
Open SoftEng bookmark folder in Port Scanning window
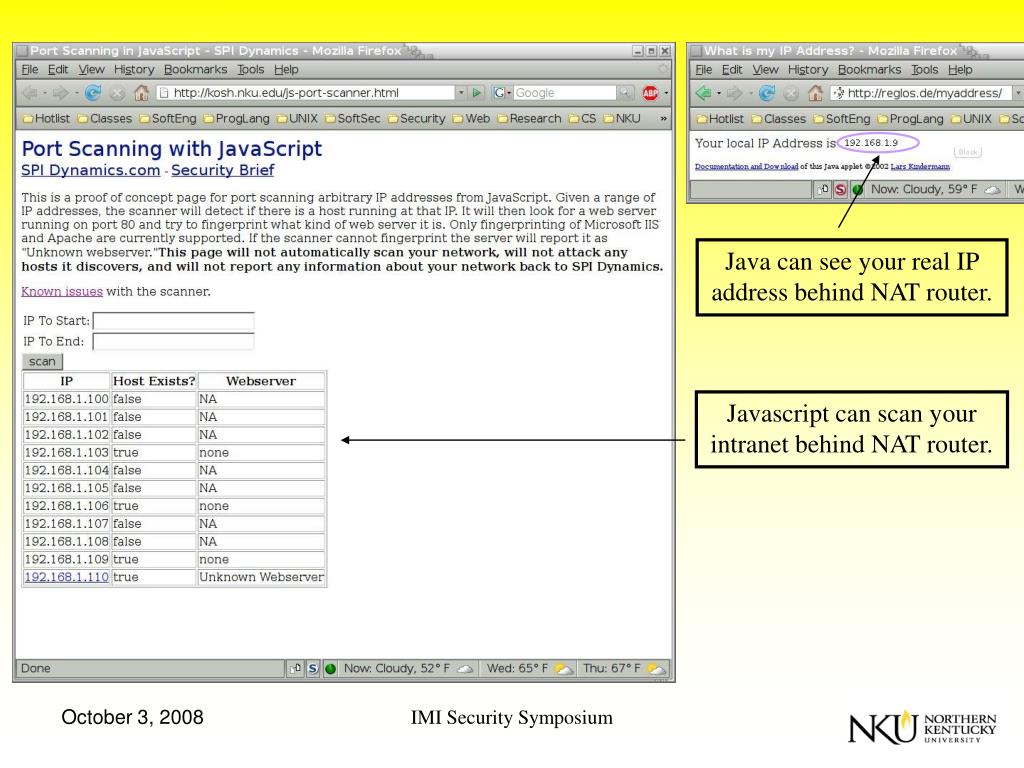(168, 119)
